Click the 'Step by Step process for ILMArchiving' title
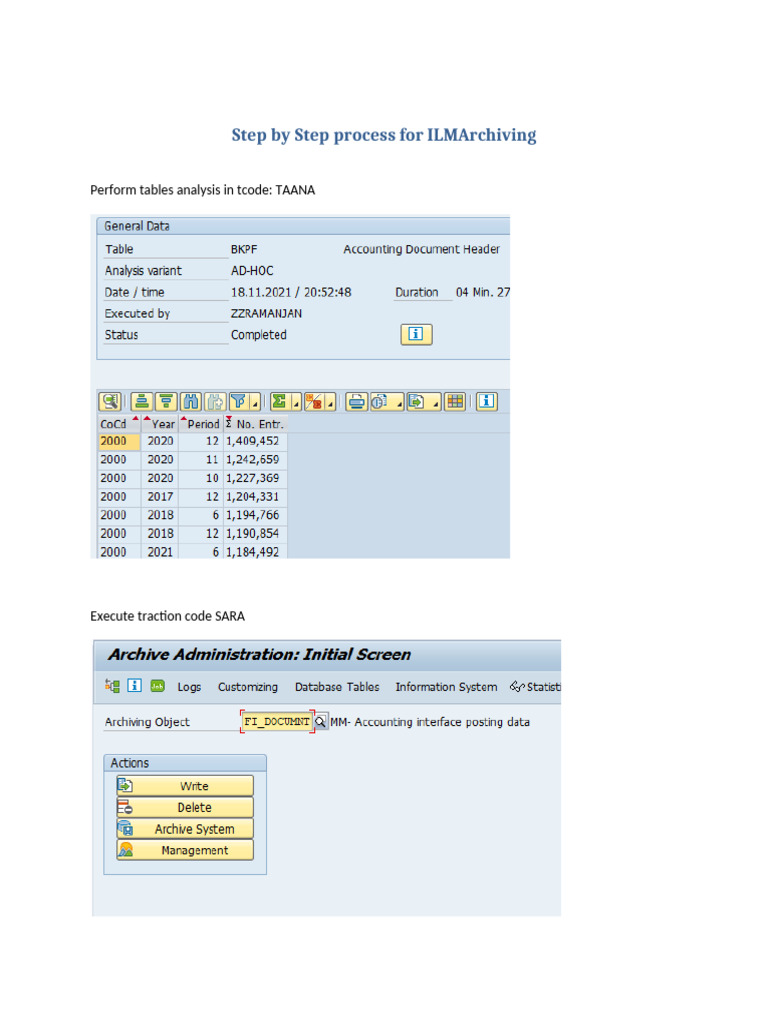768x1024 pixels. click(384, 135)
